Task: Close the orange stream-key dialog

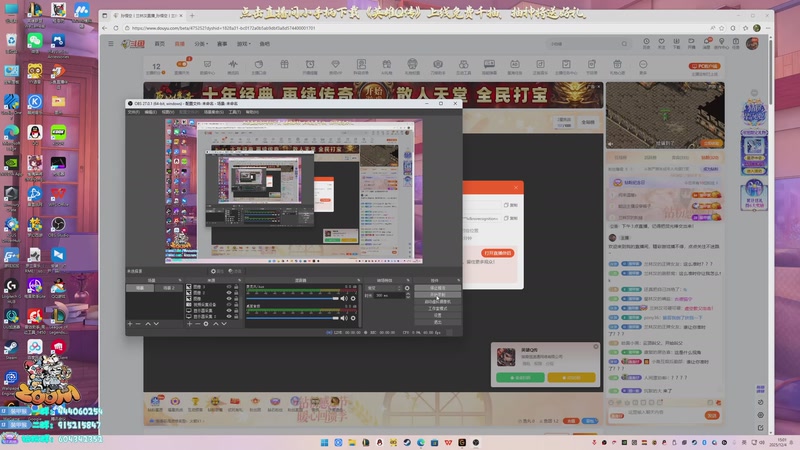Action: tap(515, 187)
